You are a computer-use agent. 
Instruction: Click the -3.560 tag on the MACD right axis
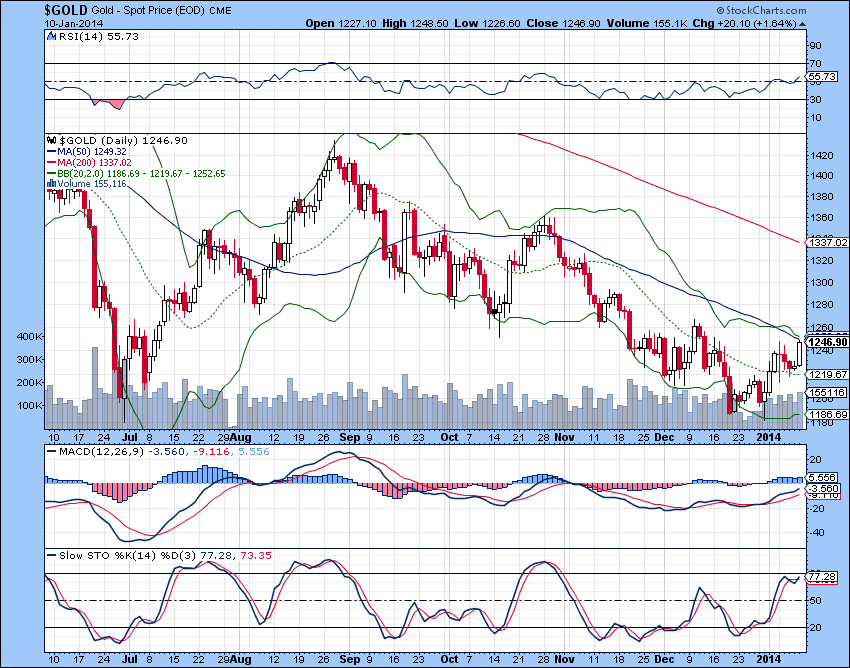821,489
